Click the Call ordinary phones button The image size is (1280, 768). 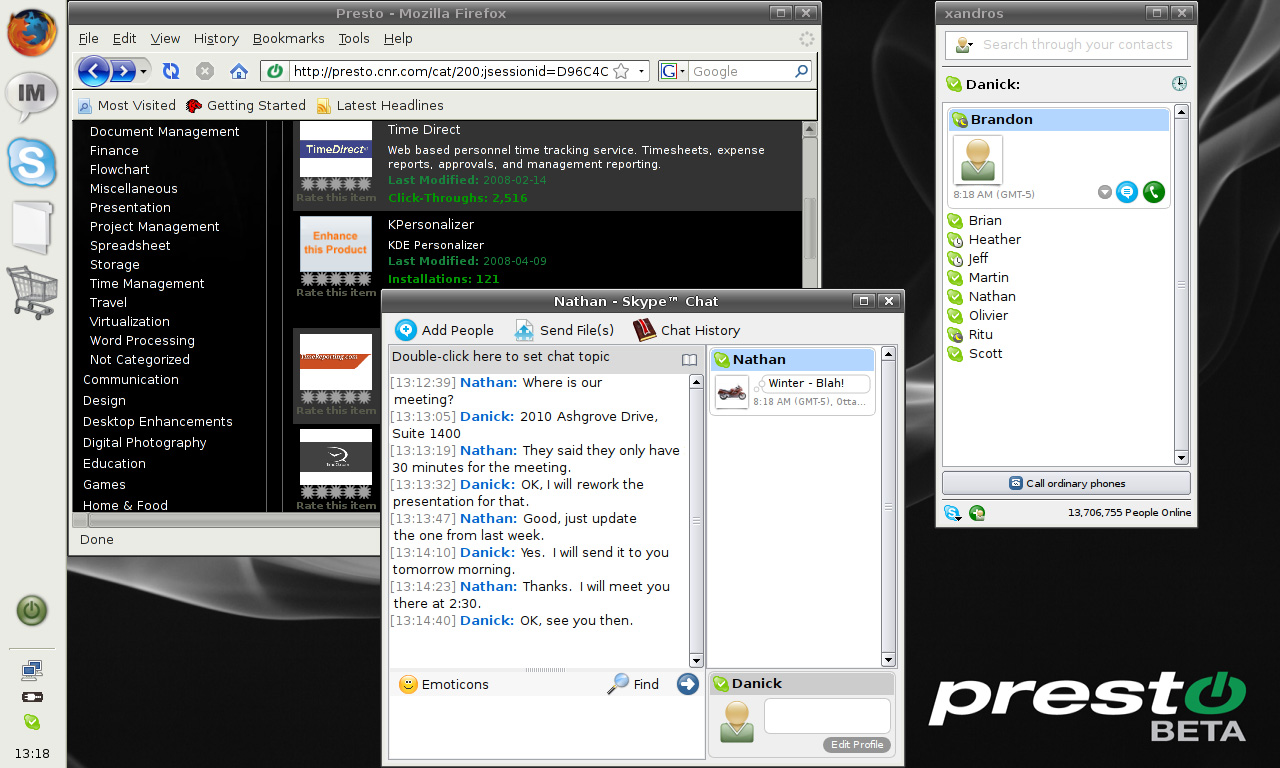1066,483
